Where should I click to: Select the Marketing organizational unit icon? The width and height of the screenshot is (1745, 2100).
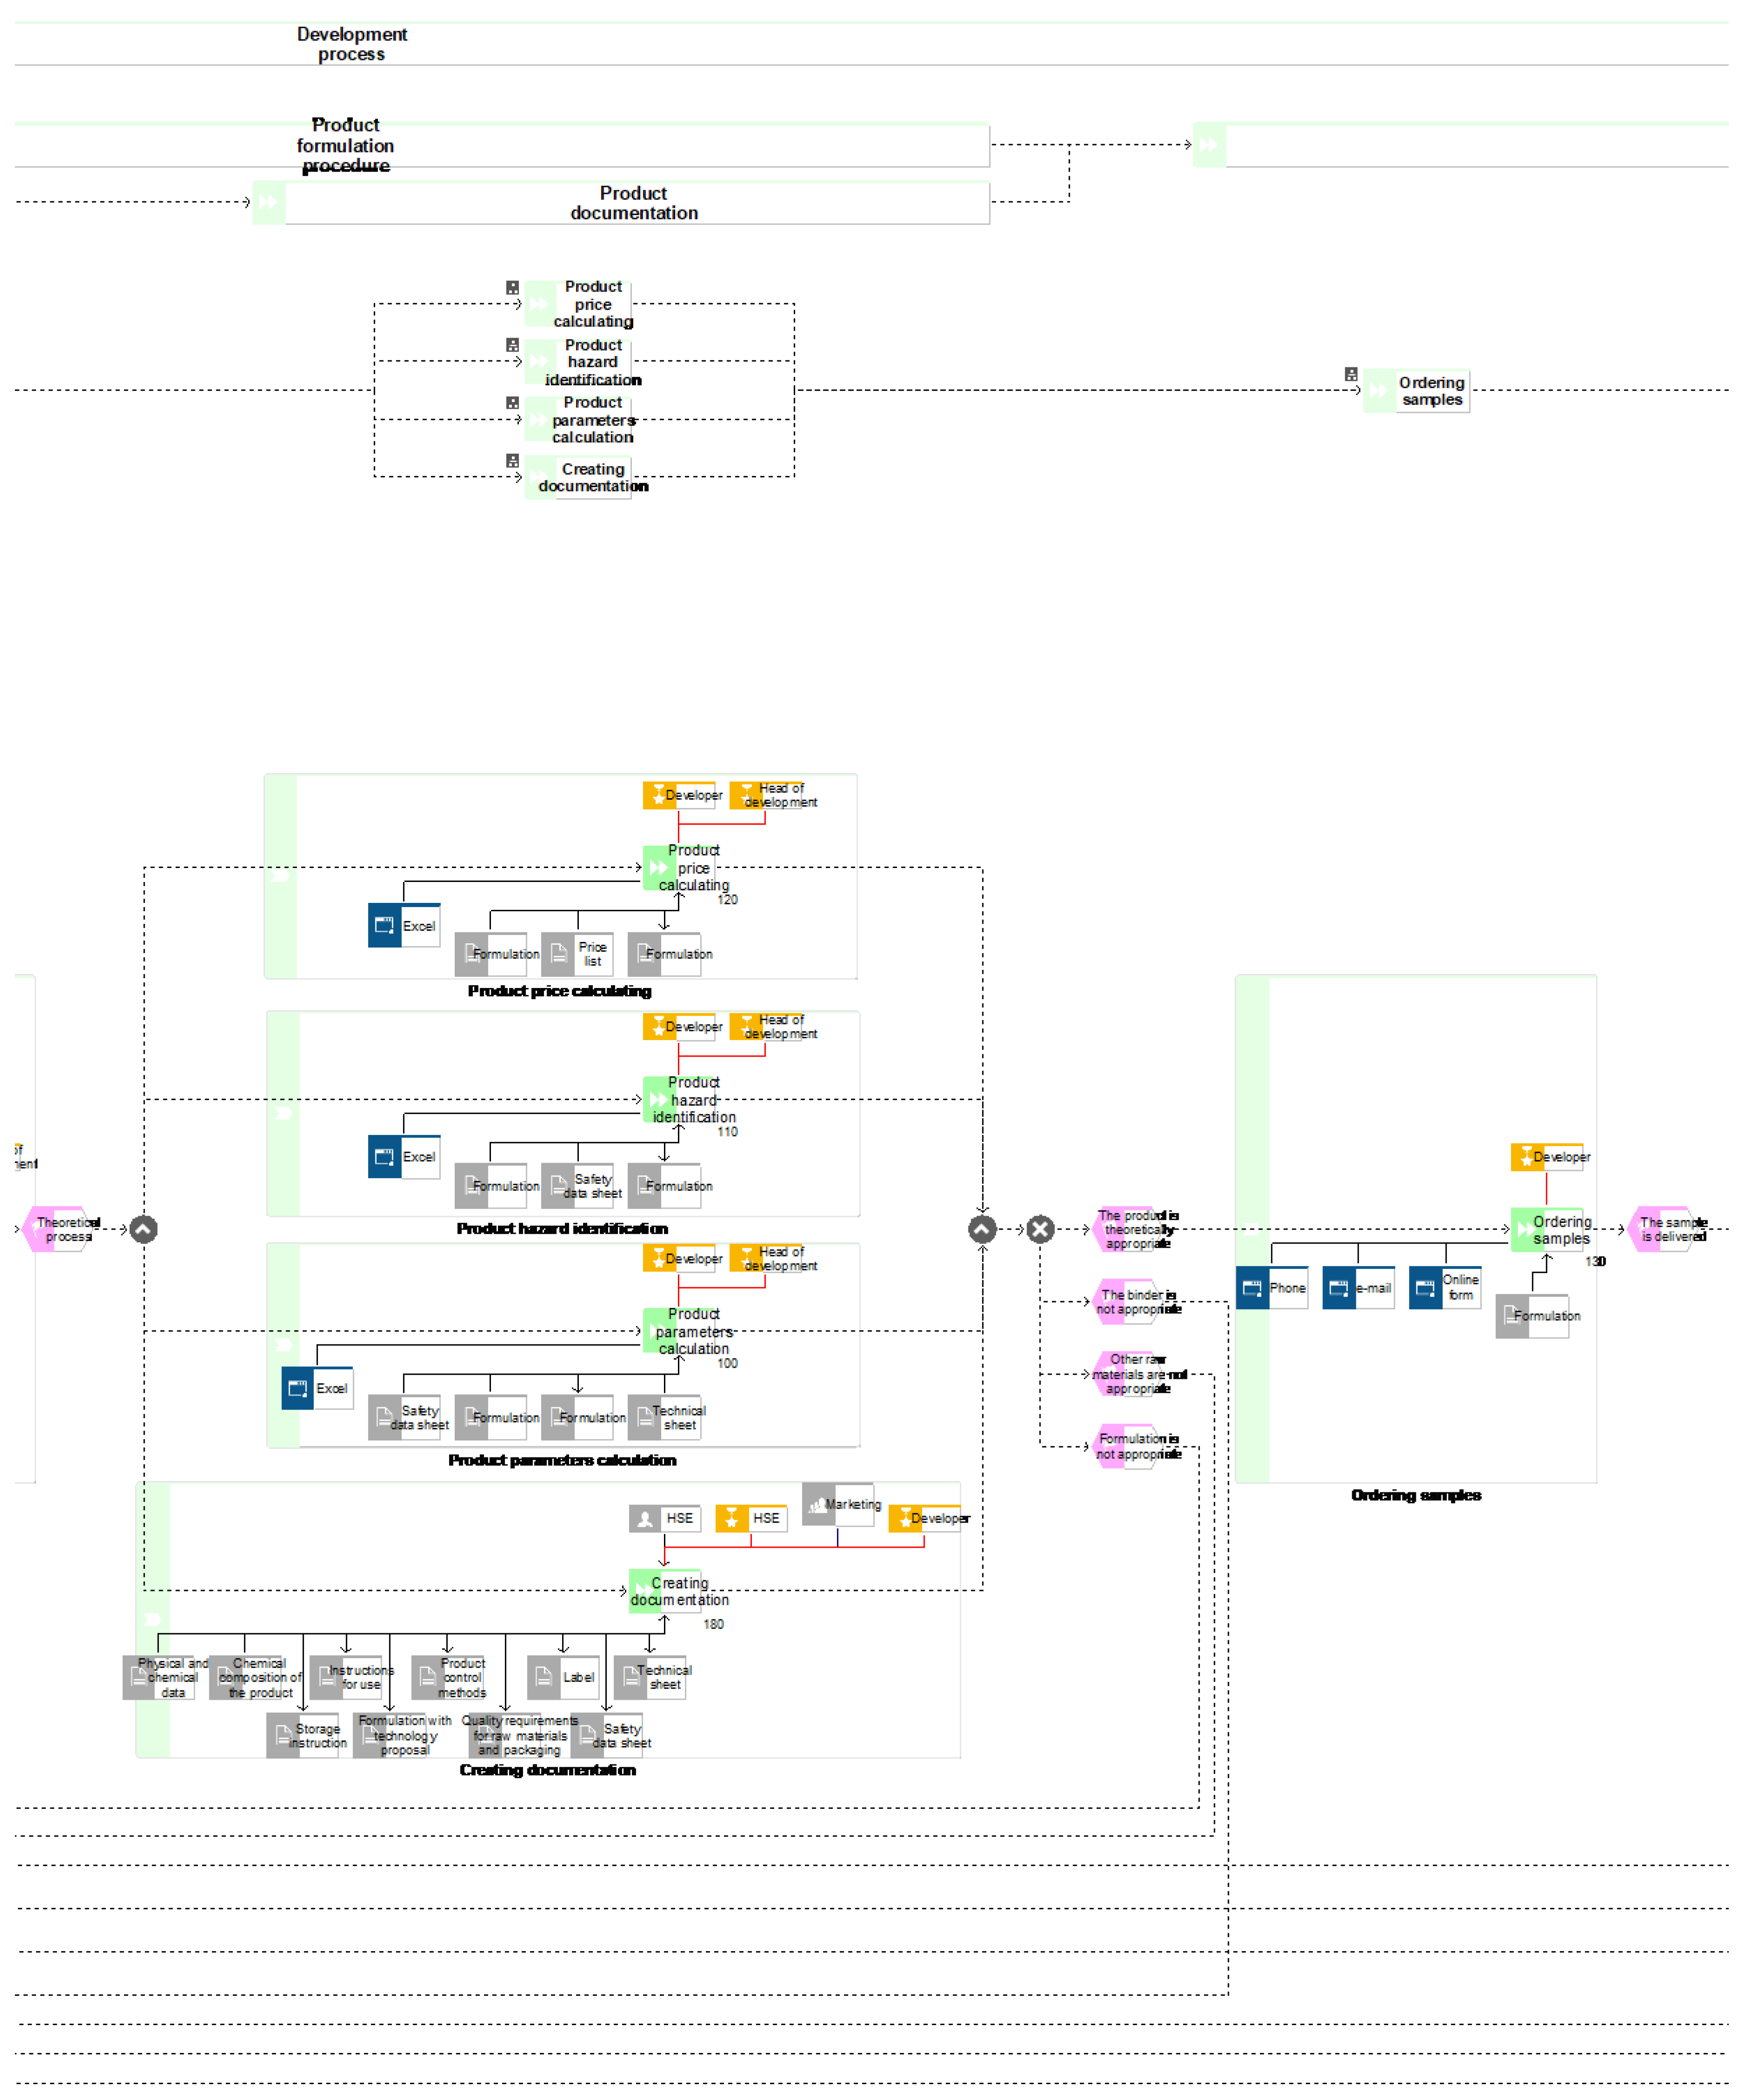click(x=819, y=1505)
